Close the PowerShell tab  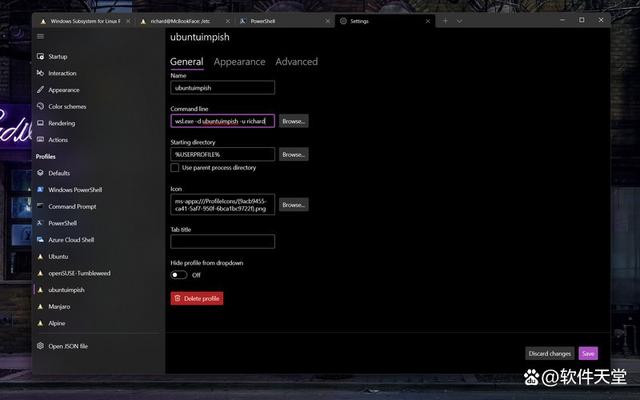327,21
